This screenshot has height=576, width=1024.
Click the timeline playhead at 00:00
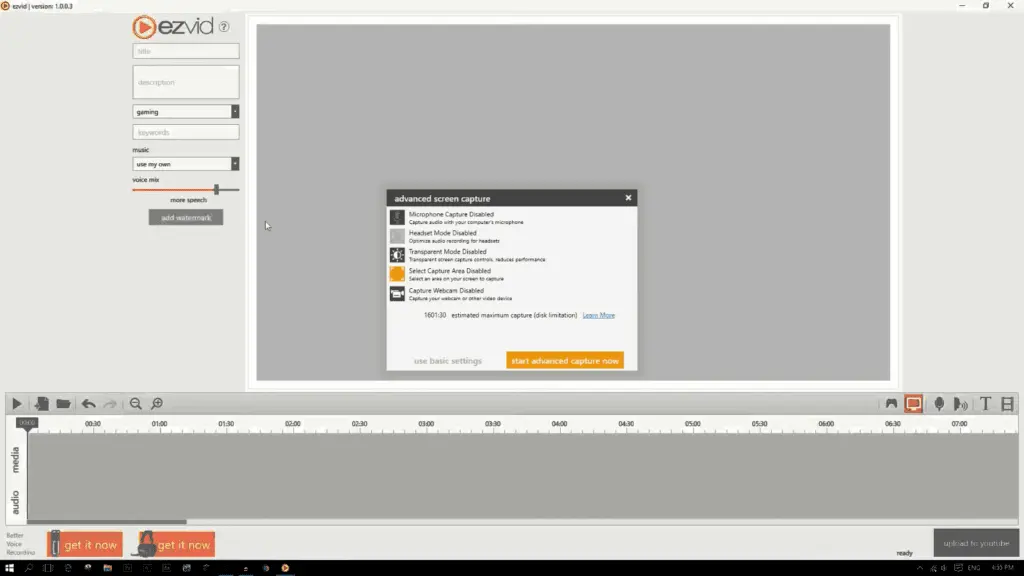pyautogui.click(x=27, y=423)
